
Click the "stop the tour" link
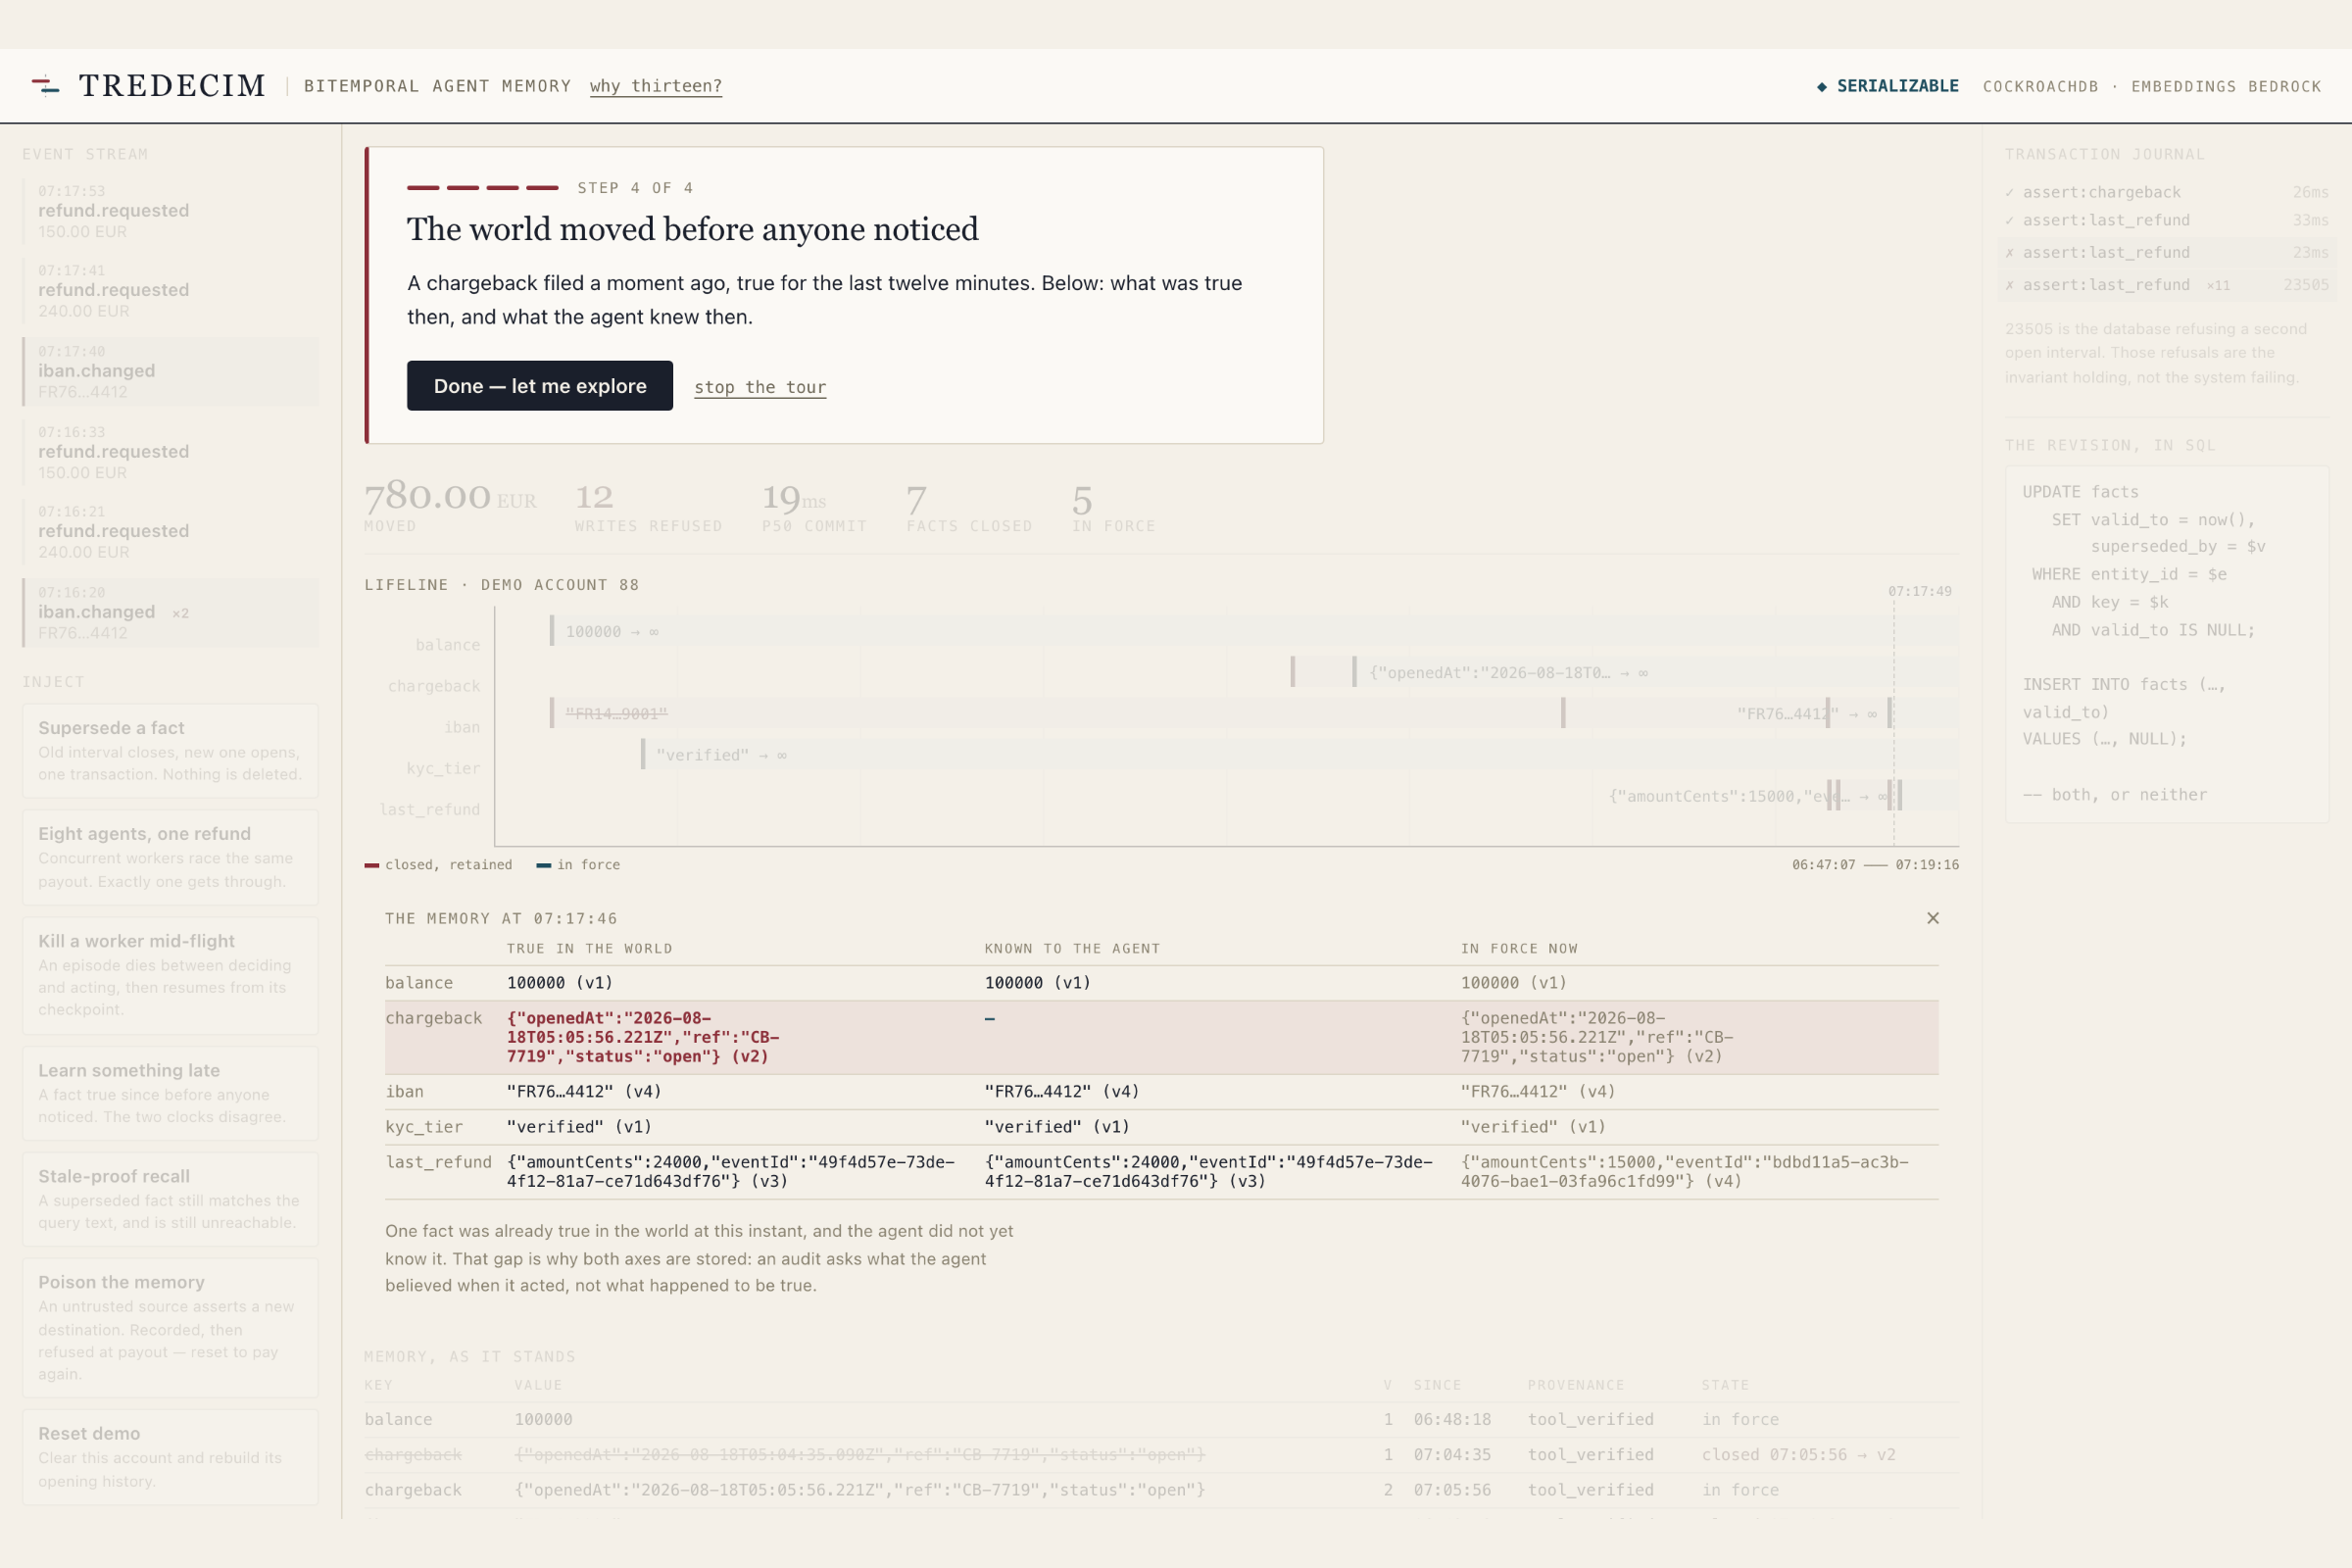(x=760, y=387)
